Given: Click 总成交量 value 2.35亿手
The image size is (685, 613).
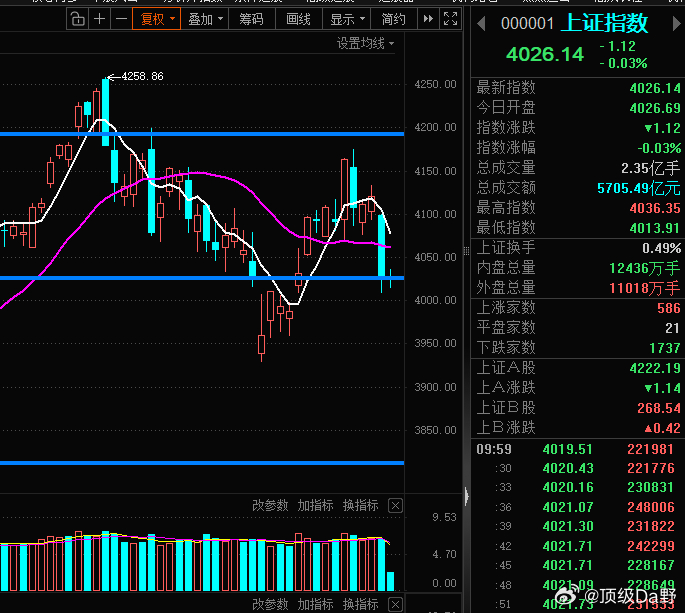Looking at the screenshot, I should [650, 168].
